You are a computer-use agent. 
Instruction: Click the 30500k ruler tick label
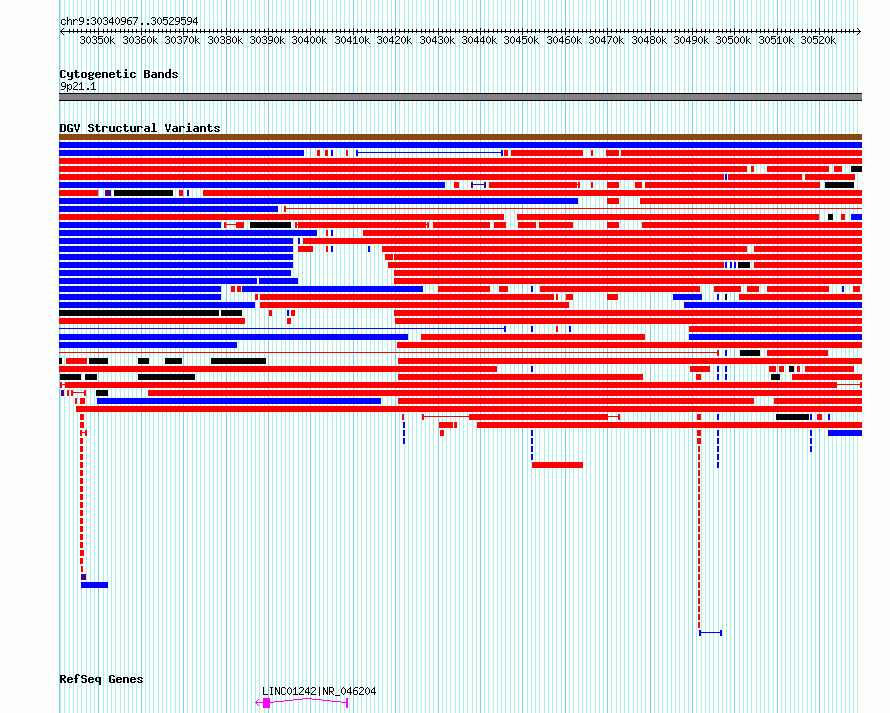pyautogui.click(x=733, y=40)
